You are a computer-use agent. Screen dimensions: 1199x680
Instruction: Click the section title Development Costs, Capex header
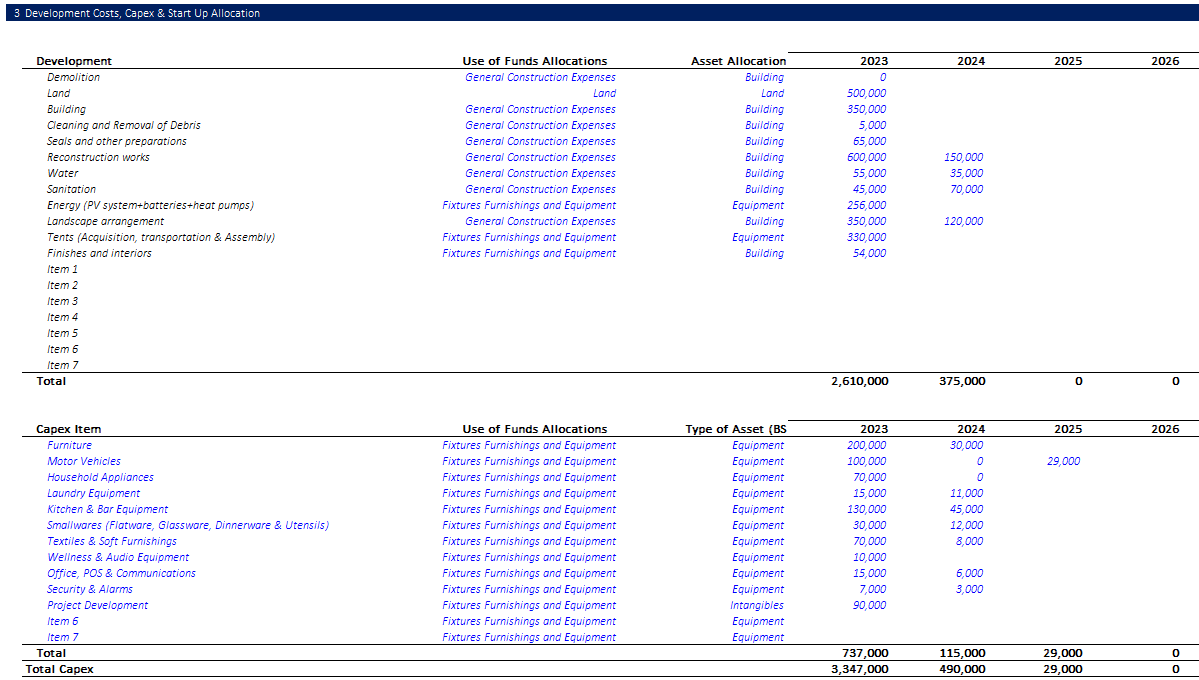coord(137,13)
